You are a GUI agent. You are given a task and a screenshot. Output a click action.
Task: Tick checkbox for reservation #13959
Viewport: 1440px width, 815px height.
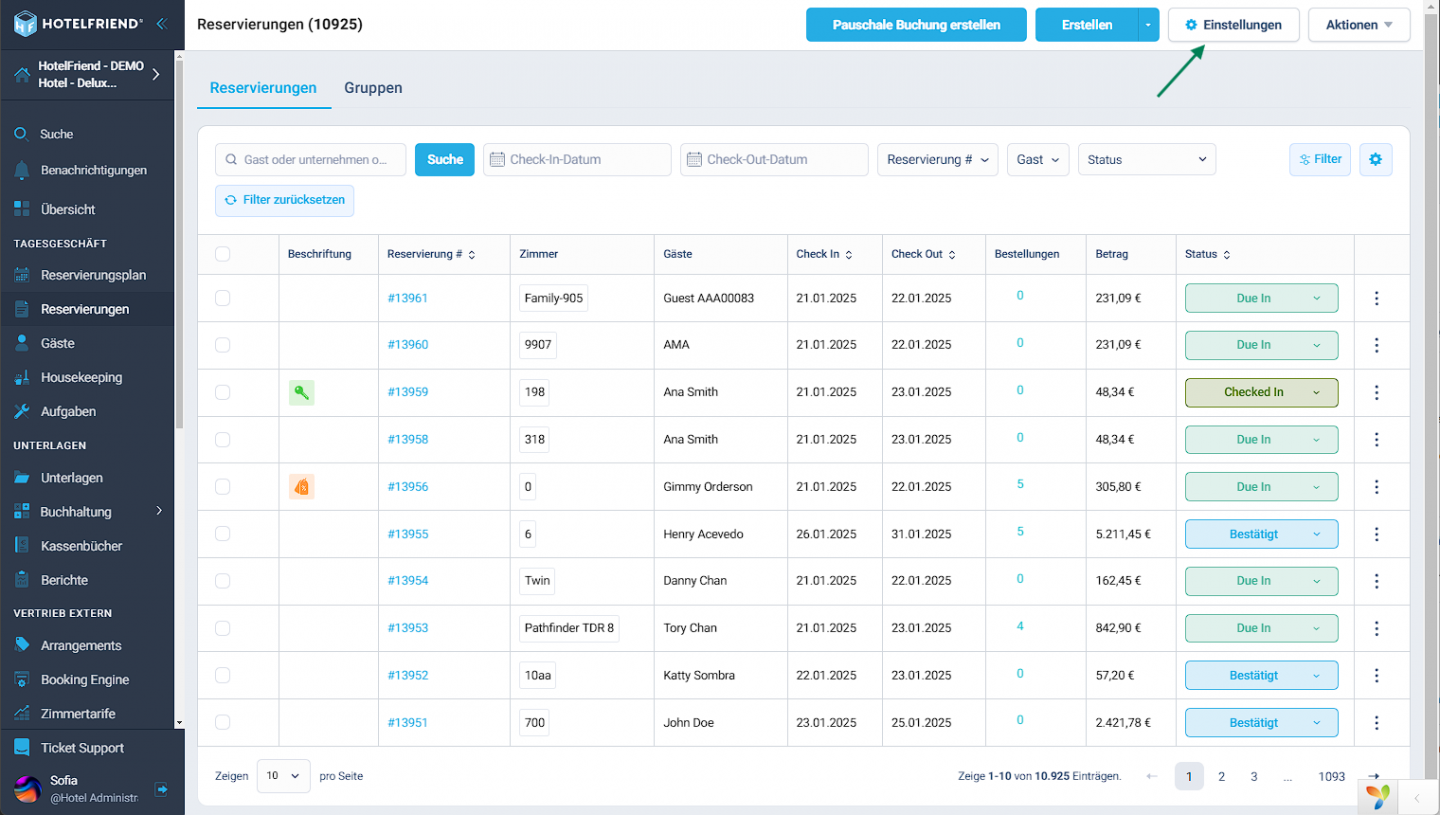222,392
